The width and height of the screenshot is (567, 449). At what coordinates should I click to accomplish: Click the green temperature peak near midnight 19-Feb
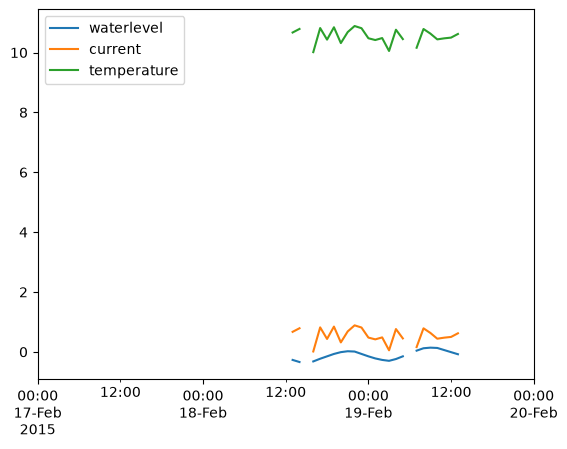[355, 26]
